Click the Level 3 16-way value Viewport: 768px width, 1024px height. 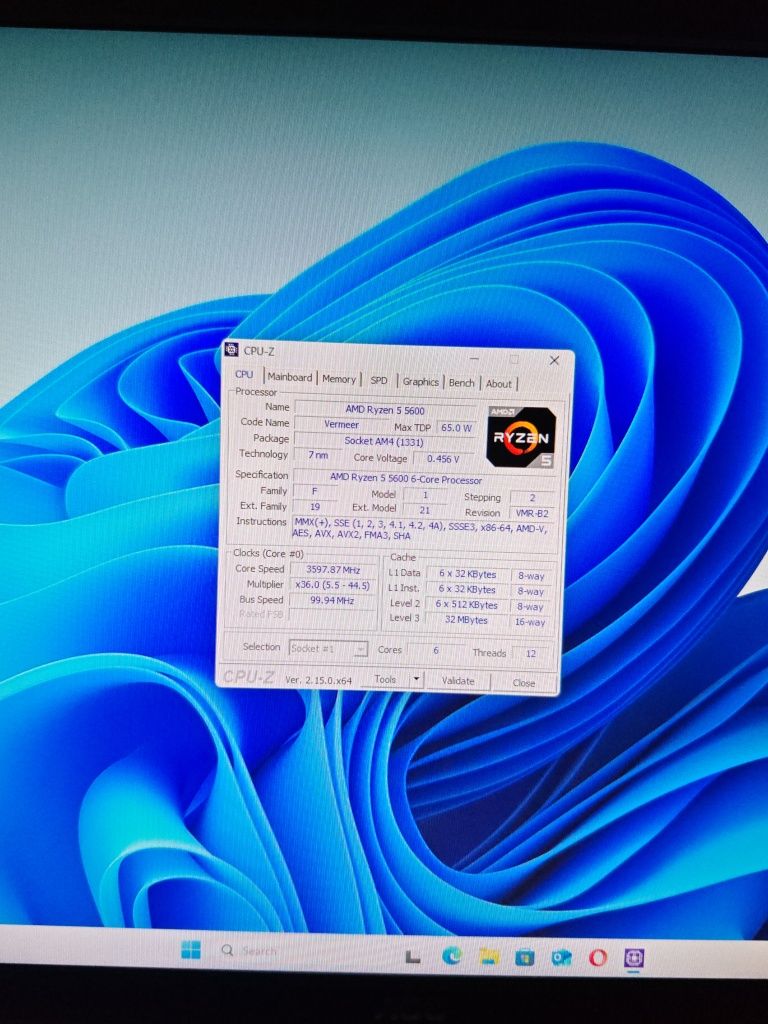click(x=529, y=622)
